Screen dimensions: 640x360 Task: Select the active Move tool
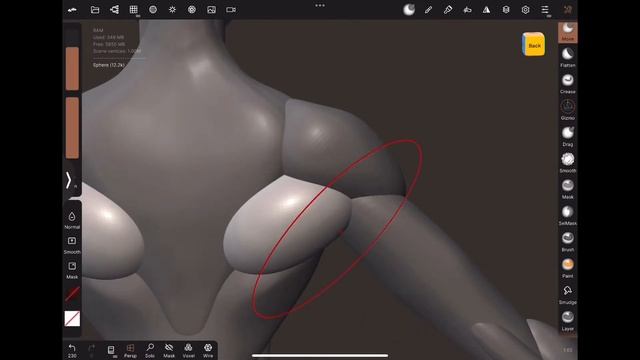tap(568, 32)
